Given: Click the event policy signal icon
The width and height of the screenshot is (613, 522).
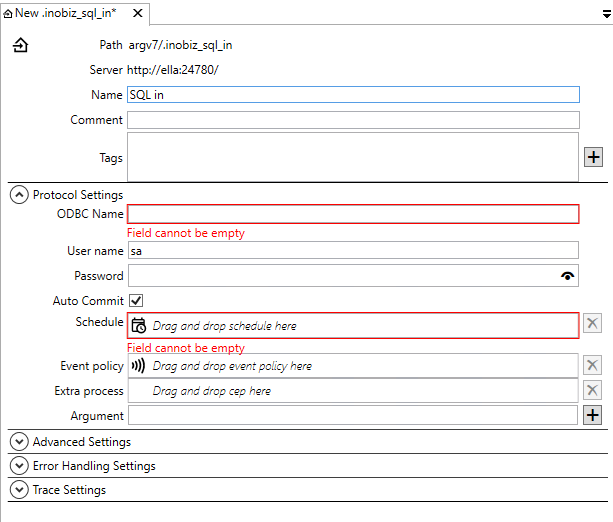Looking at the screenshot, I should pyautogui.click(x=138, y=366).
